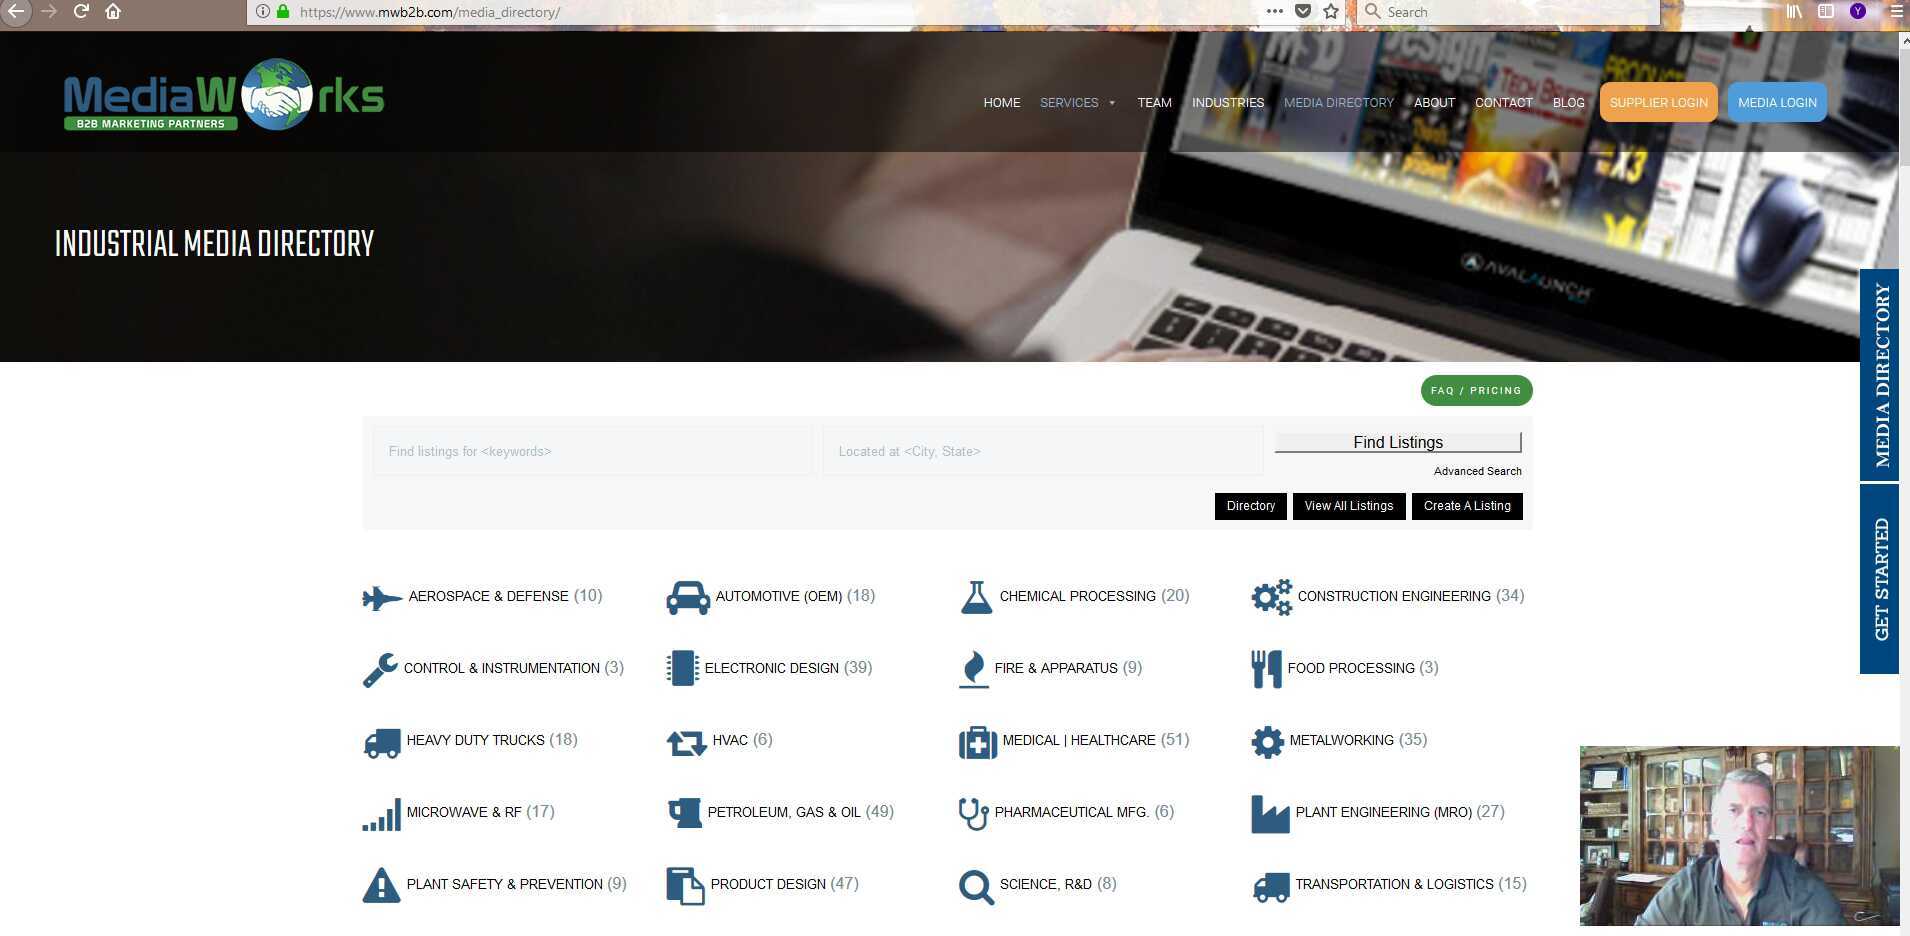This screenshot has height=936, width=1910.
Task: Click the Supplier Login button
Action: coord(1659,103)
